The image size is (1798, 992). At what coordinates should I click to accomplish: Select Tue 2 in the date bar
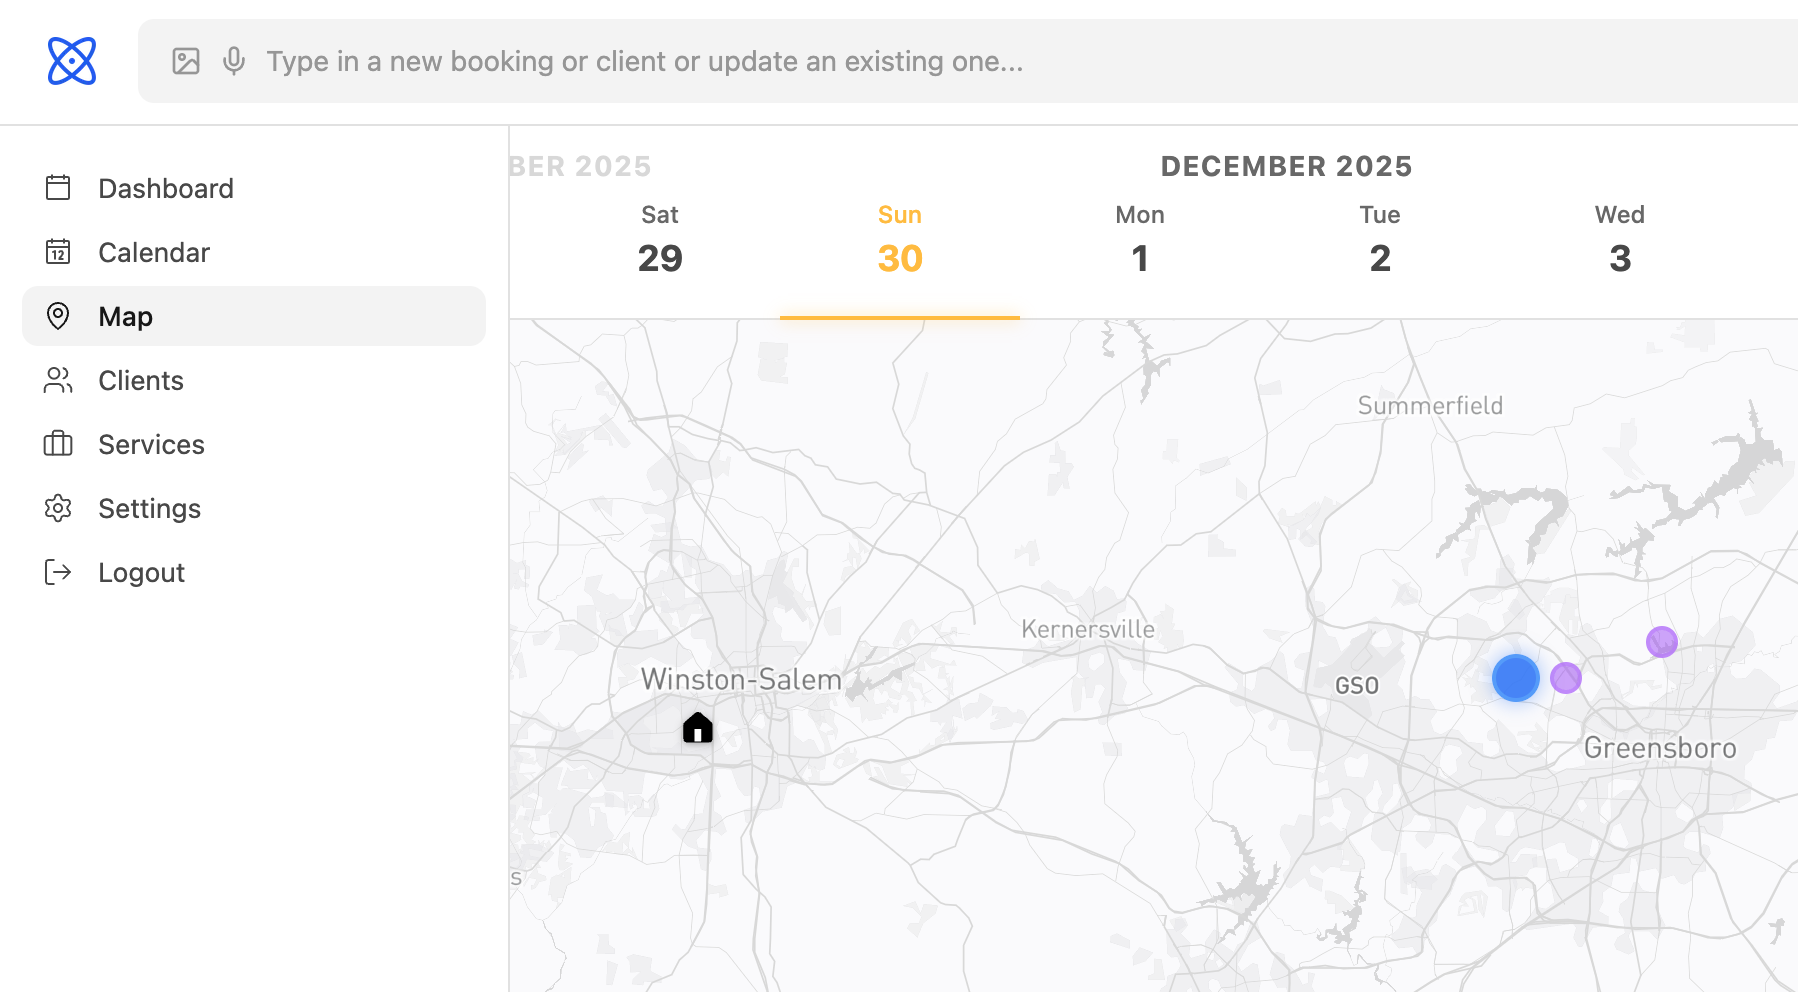[1379, 240]
